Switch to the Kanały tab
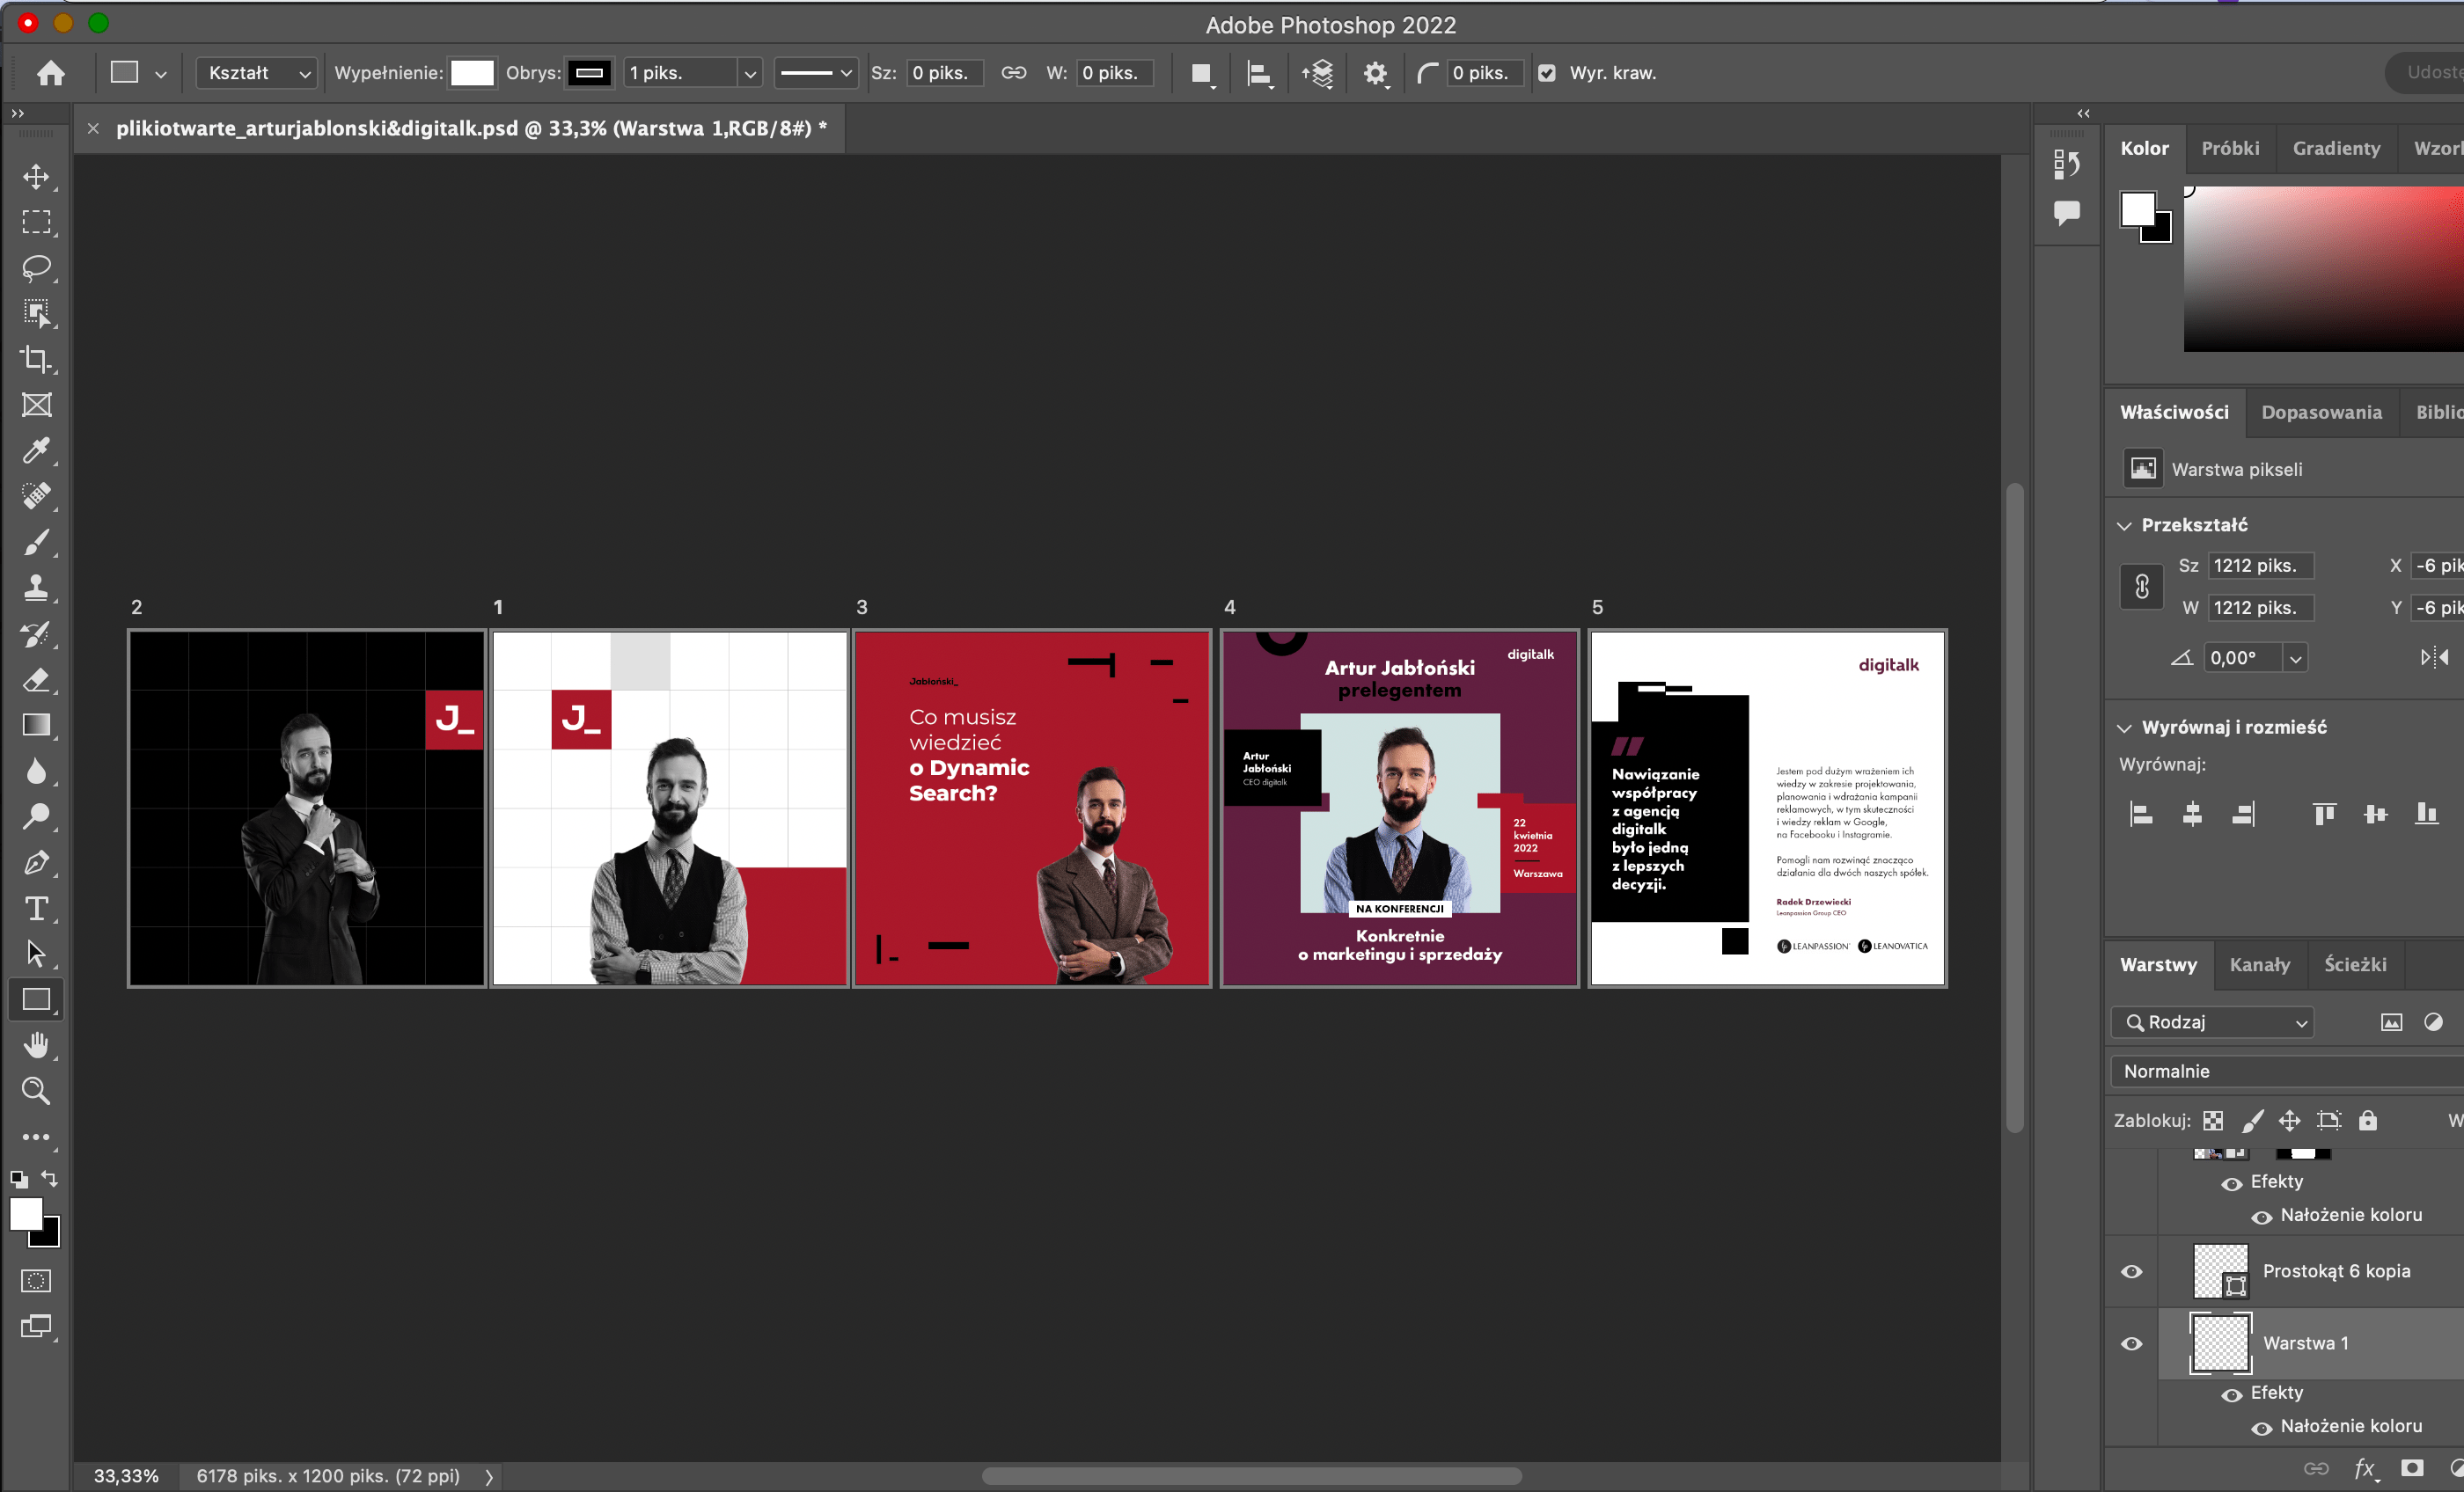 coord(2259,964)
